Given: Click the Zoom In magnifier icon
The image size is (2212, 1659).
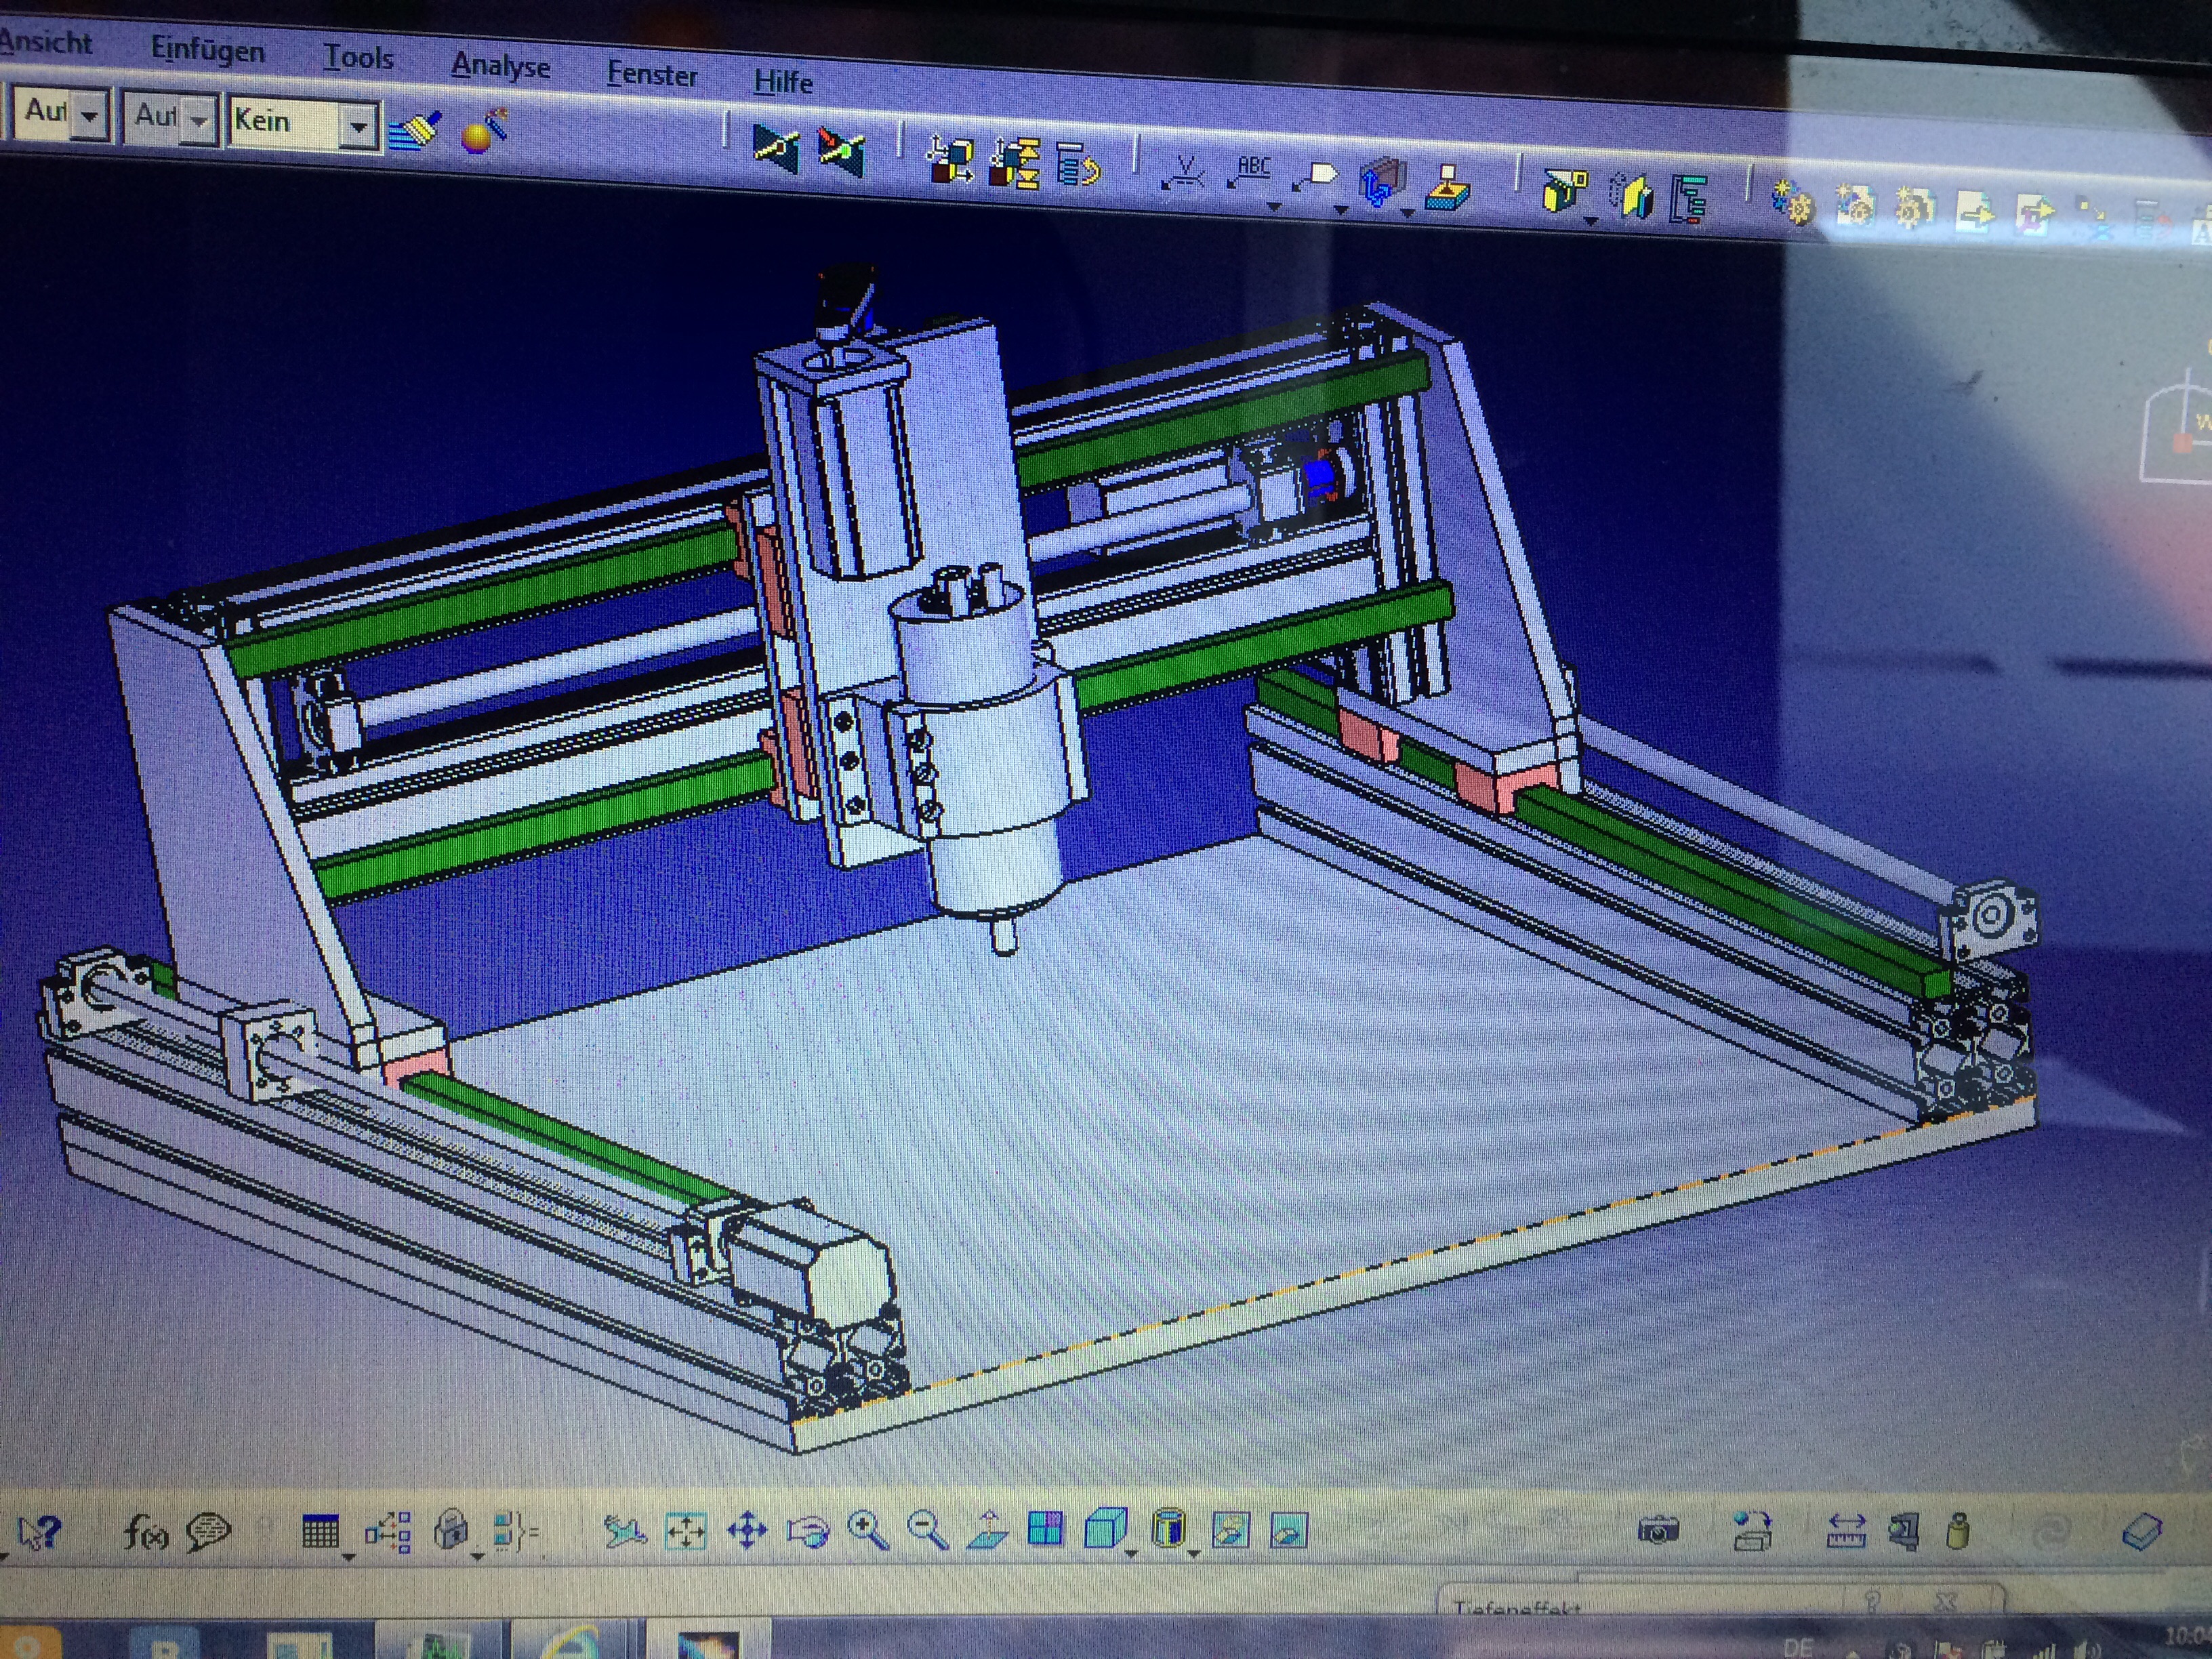Looking at the screenshot, I should click(867, 1531).
